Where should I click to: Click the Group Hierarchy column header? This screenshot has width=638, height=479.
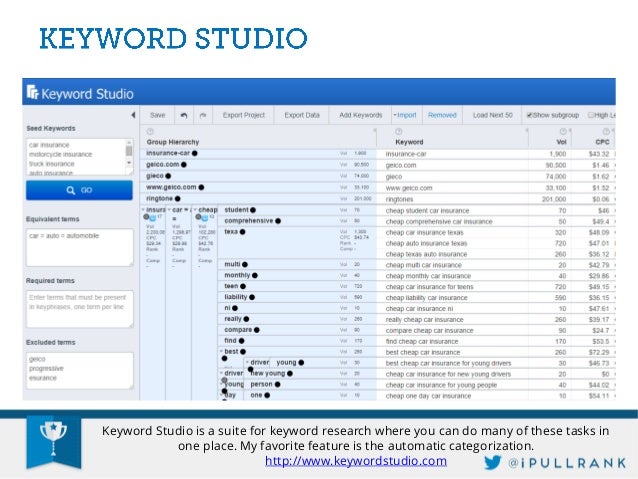(173, 142)
